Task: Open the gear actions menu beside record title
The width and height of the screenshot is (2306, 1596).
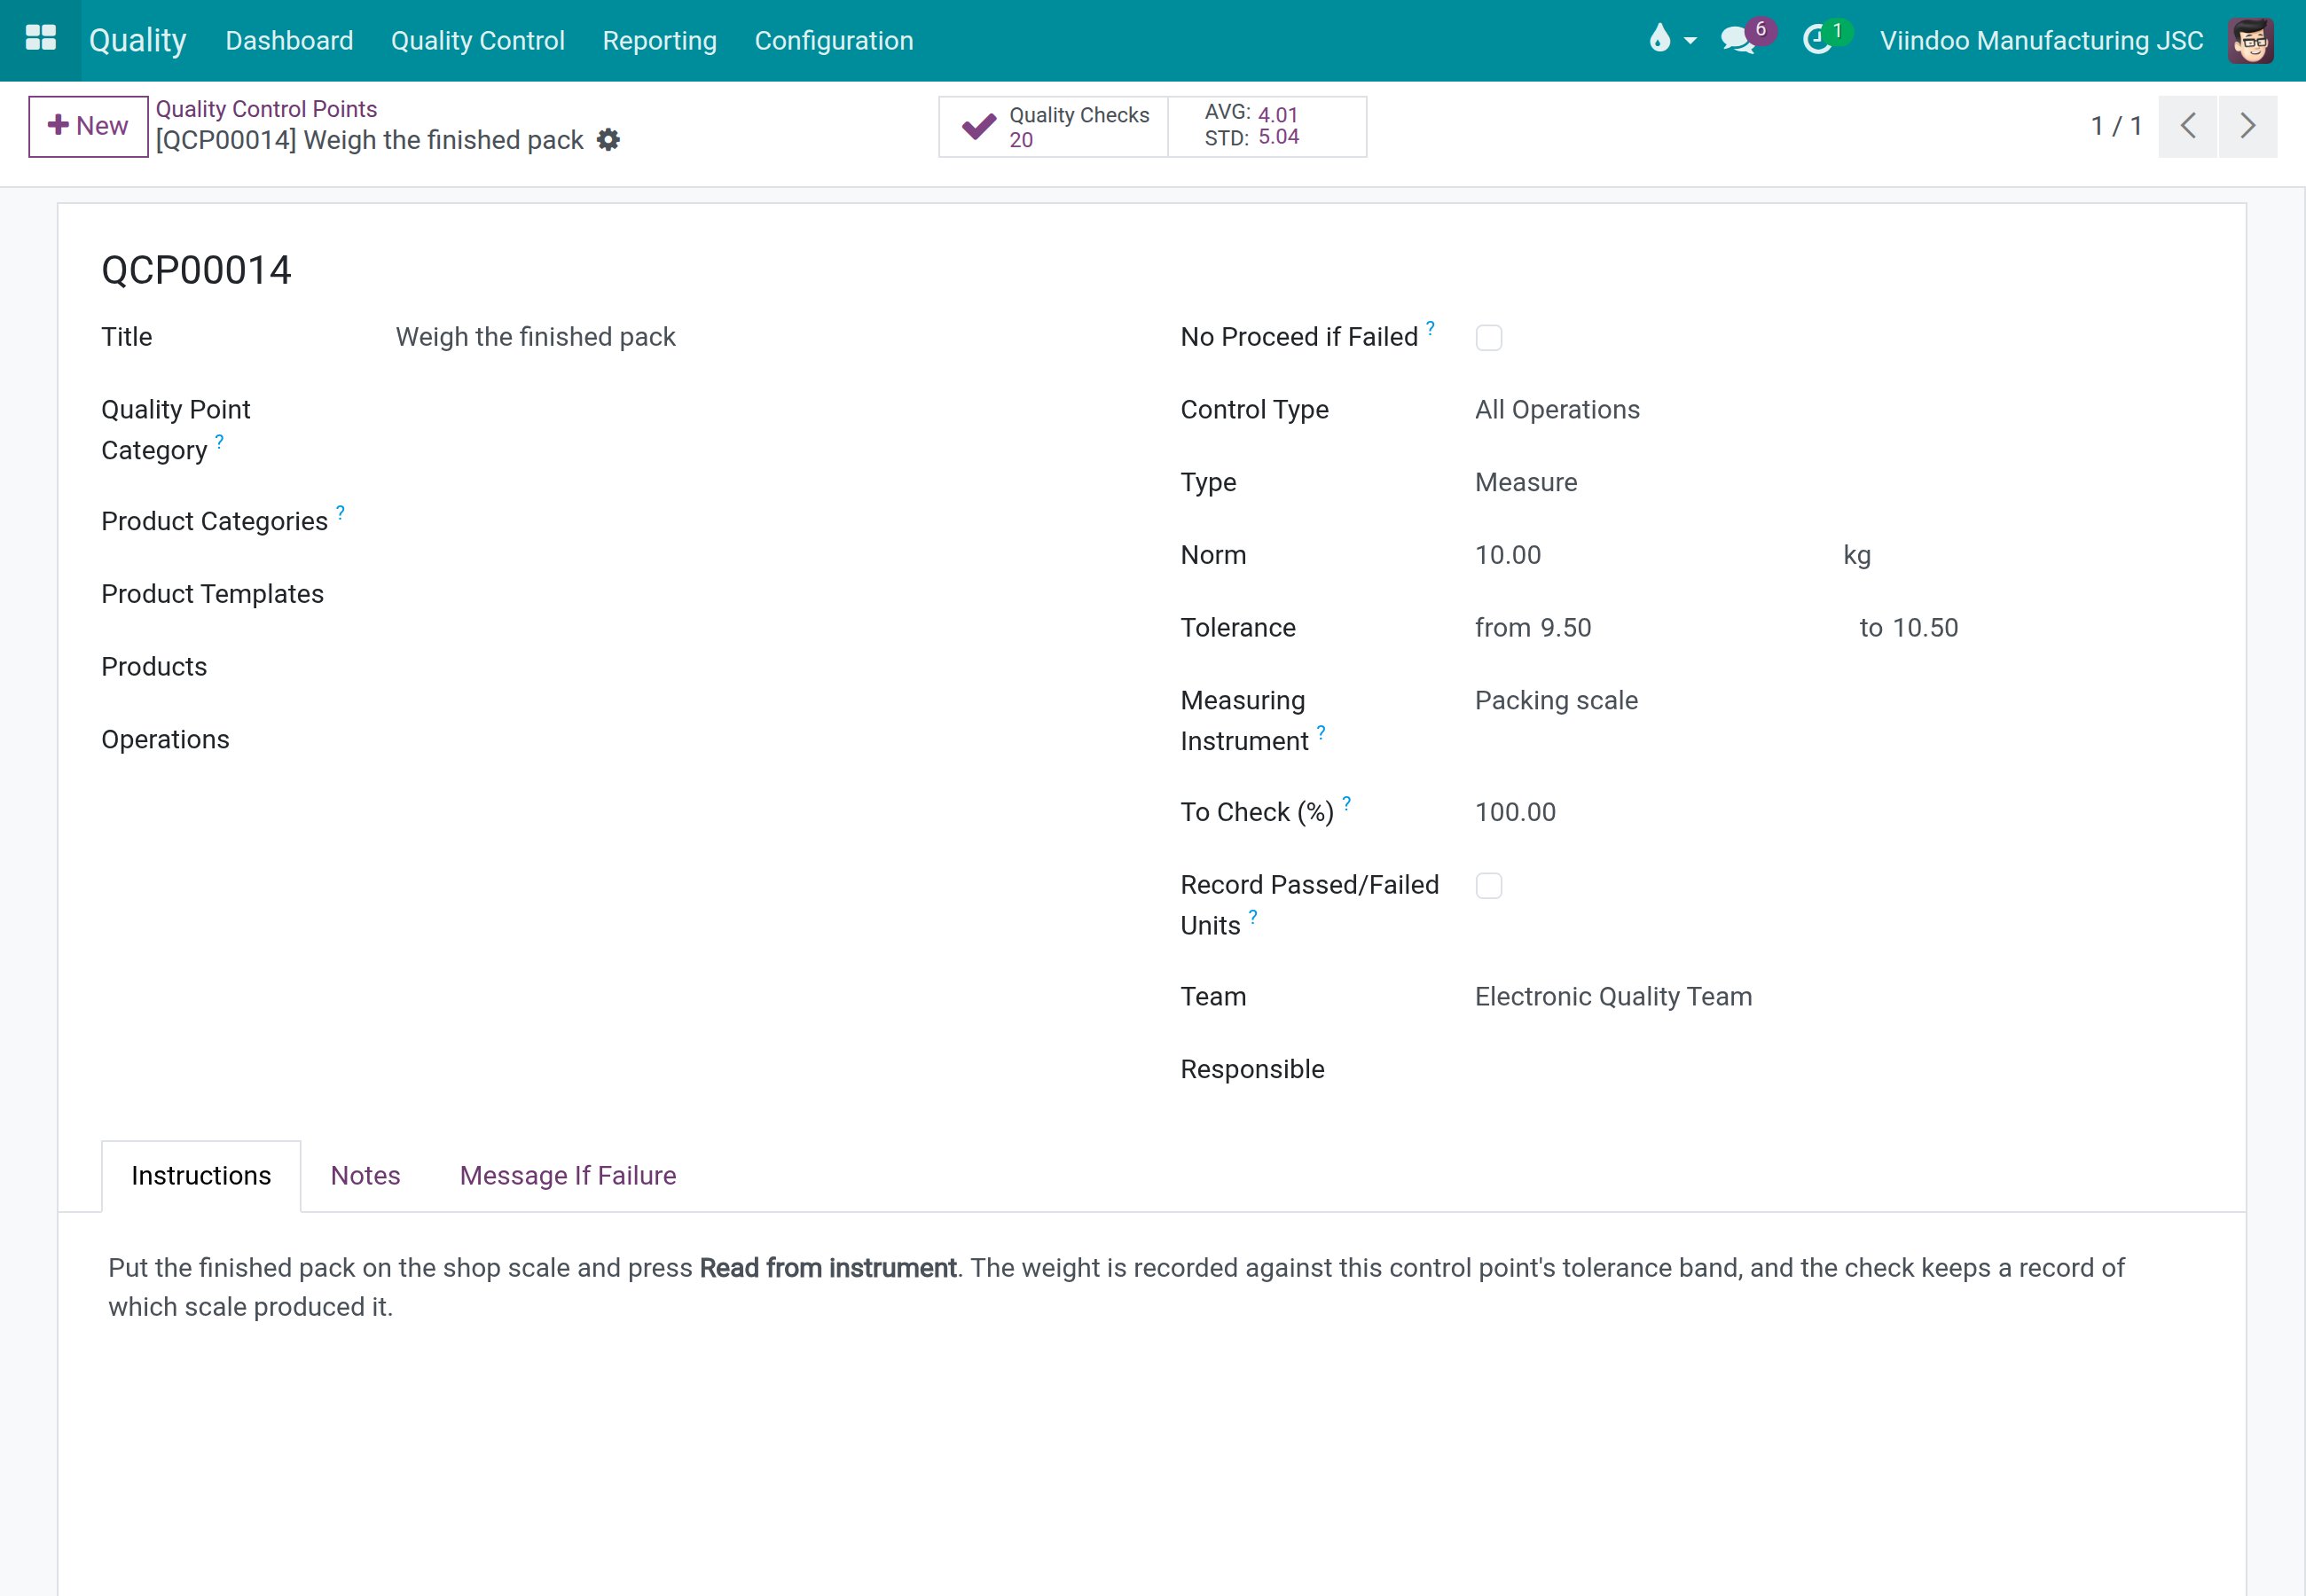Action: click(x=608, y=140)
